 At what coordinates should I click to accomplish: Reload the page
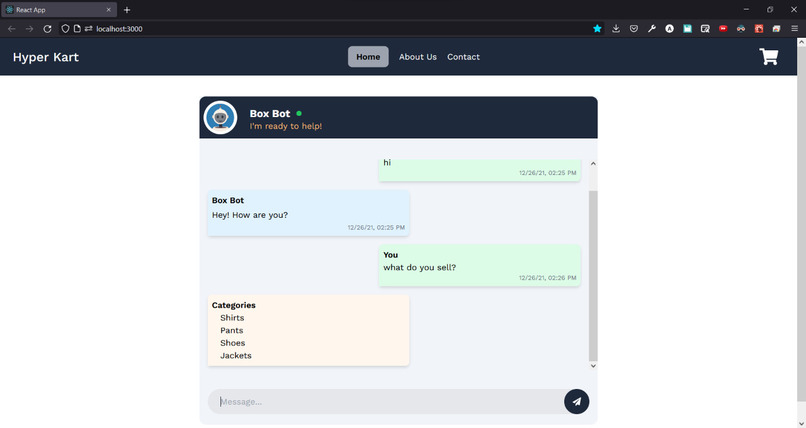click(47, 29)
